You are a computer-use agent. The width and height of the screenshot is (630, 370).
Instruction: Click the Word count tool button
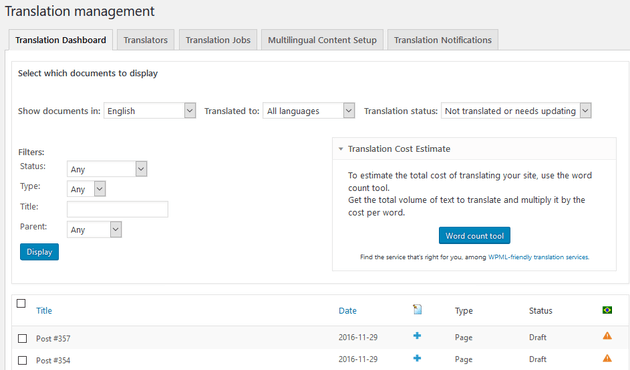point(475,235)
